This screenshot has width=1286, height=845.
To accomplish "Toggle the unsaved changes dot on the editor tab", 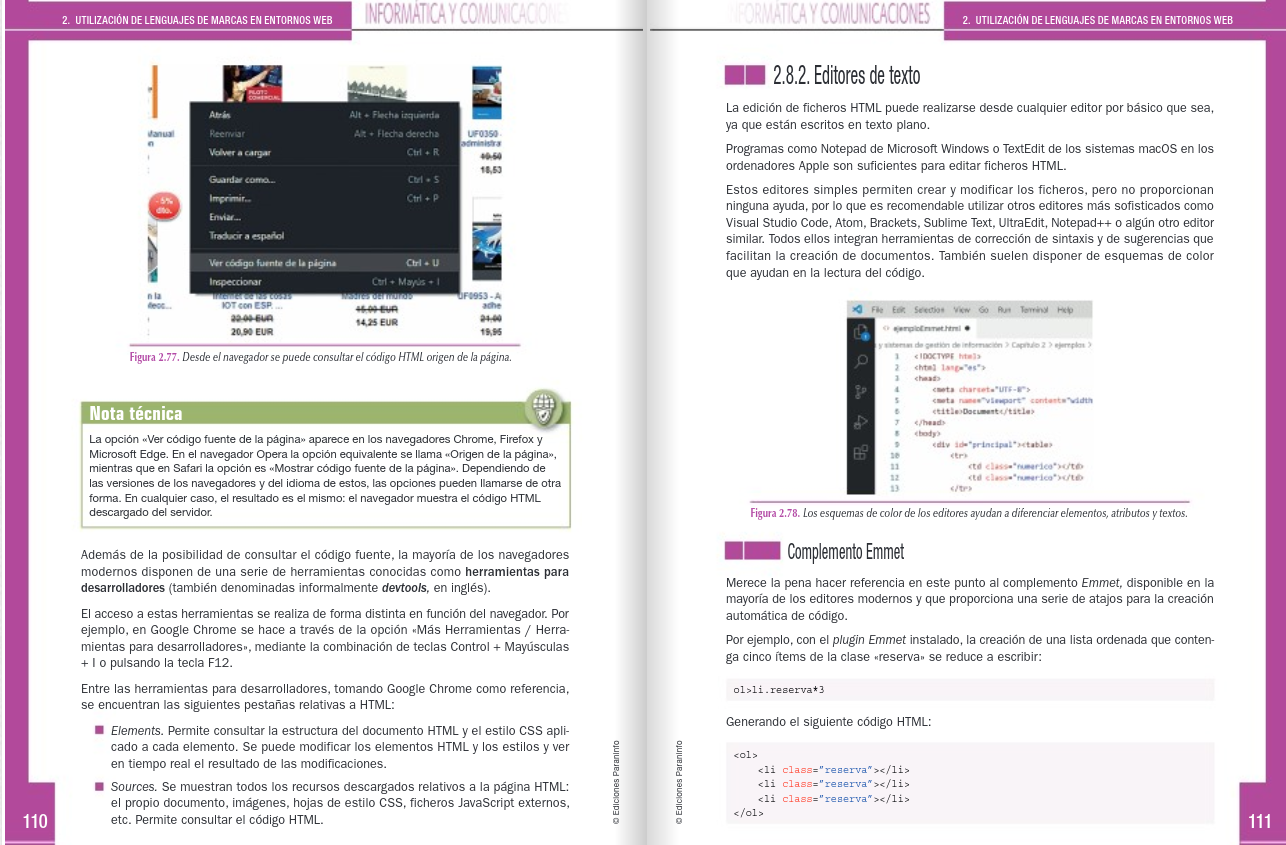I will click(x=965, y=329).
